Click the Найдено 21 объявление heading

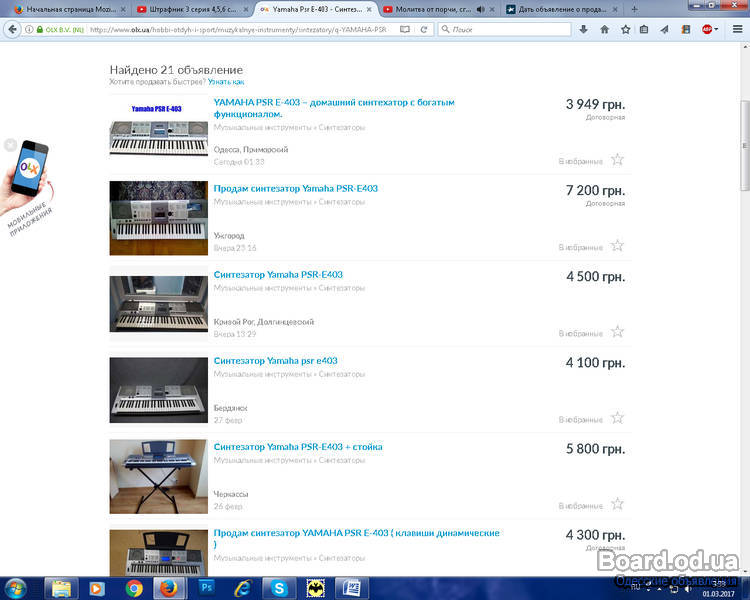pos(176,70)
